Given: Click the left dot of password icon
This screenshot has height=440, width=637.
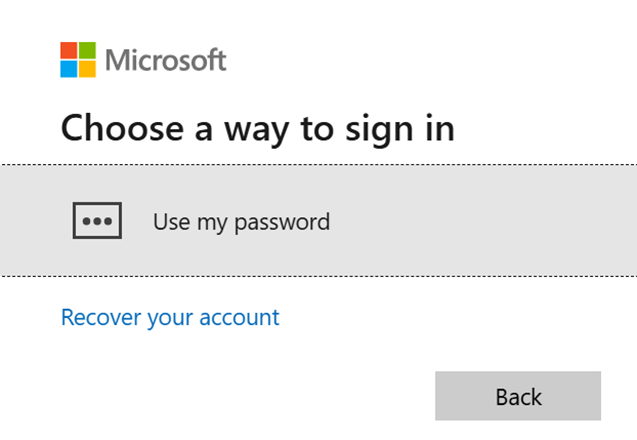Looking at the screenshot, I should [87, 222].
